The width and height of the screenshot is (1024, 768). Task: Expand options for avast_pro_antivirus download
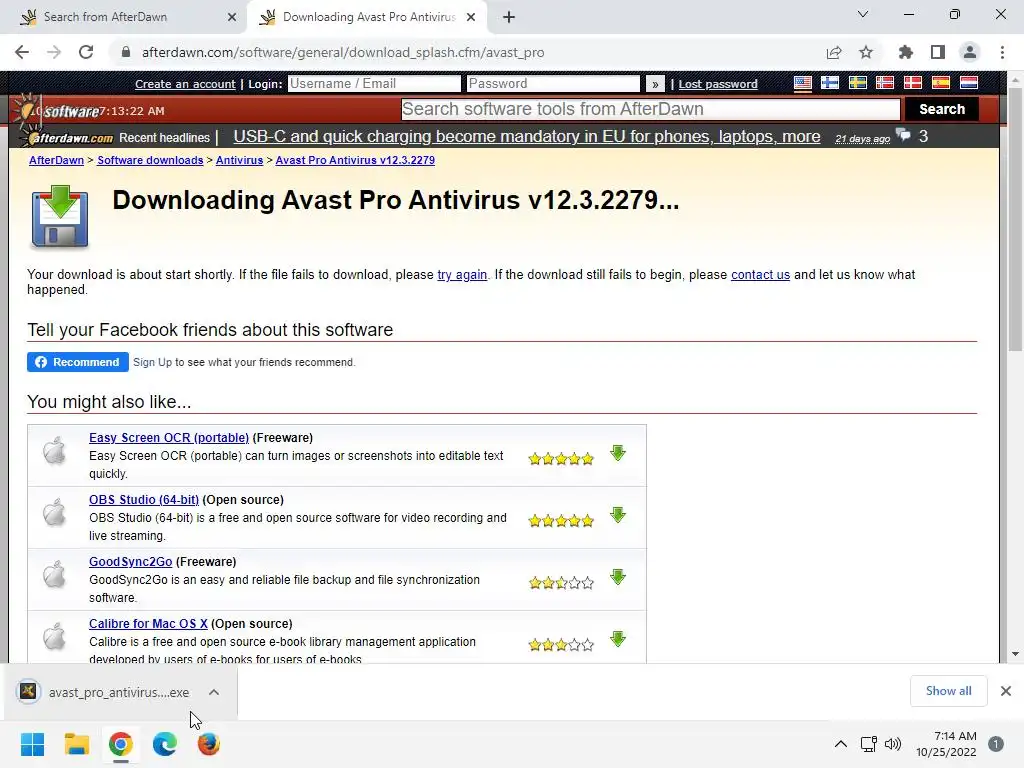point(214,692)
